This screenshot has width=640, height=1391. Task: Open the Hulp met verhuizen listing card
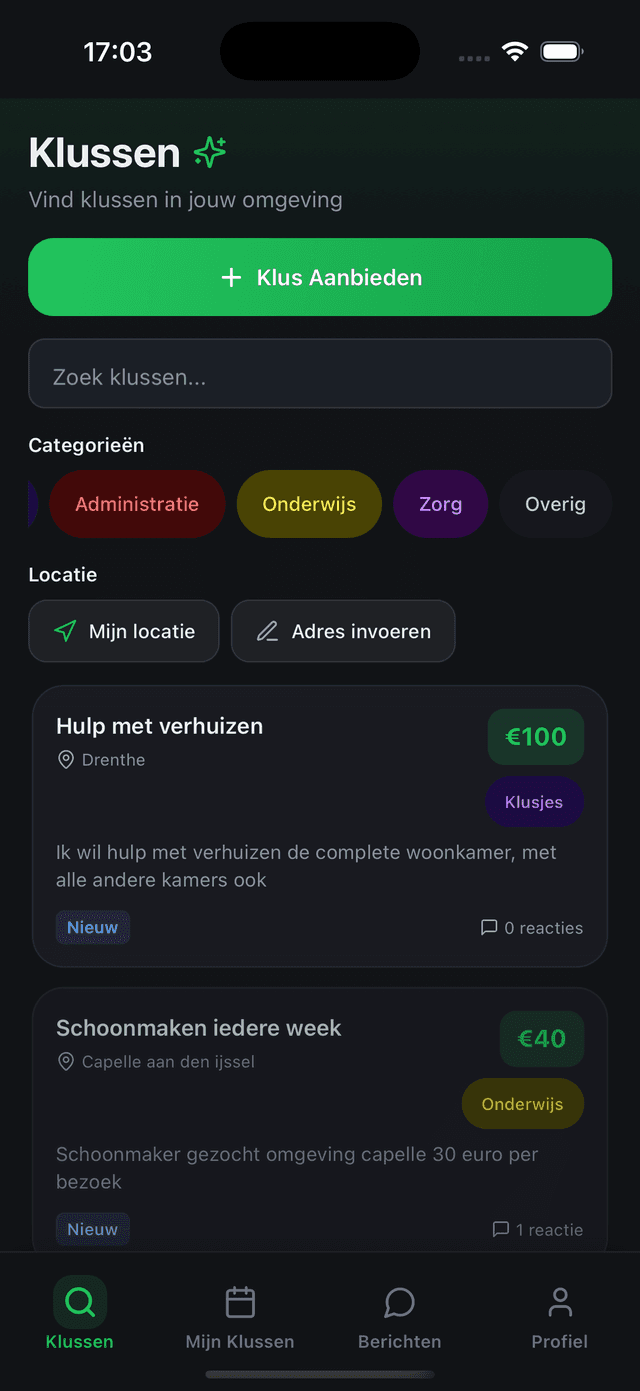pos(320,826)
